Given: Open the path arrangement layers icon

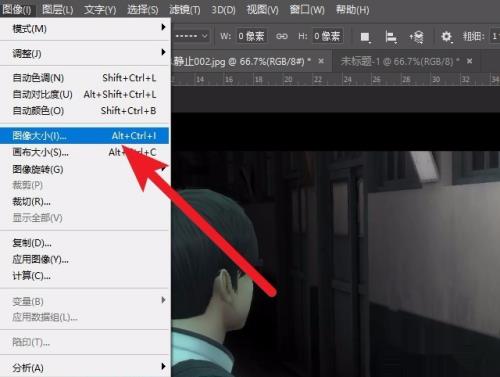Looking at the screenshot, I should click(x=417, y=36).
